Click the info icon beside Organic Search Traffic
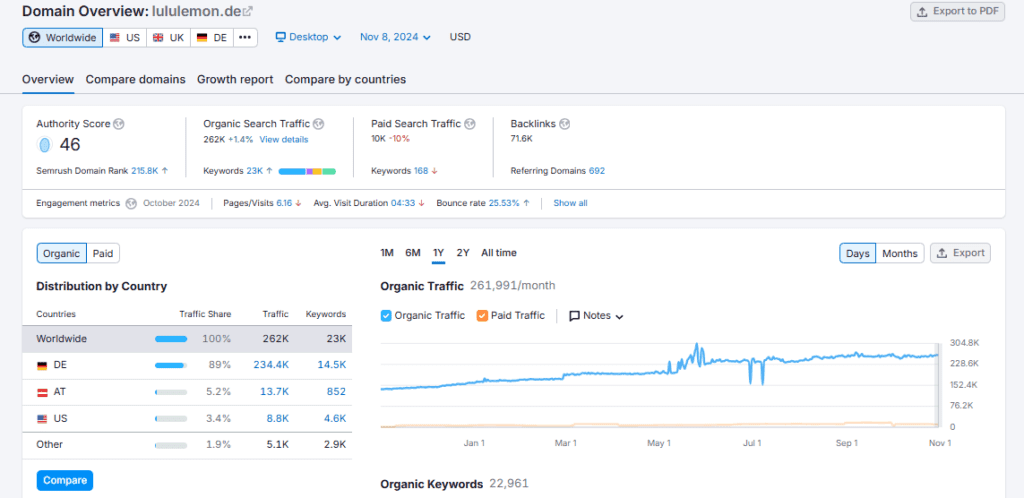Image resolution: width=1024 pixels, height=498 pixels. 319,124
